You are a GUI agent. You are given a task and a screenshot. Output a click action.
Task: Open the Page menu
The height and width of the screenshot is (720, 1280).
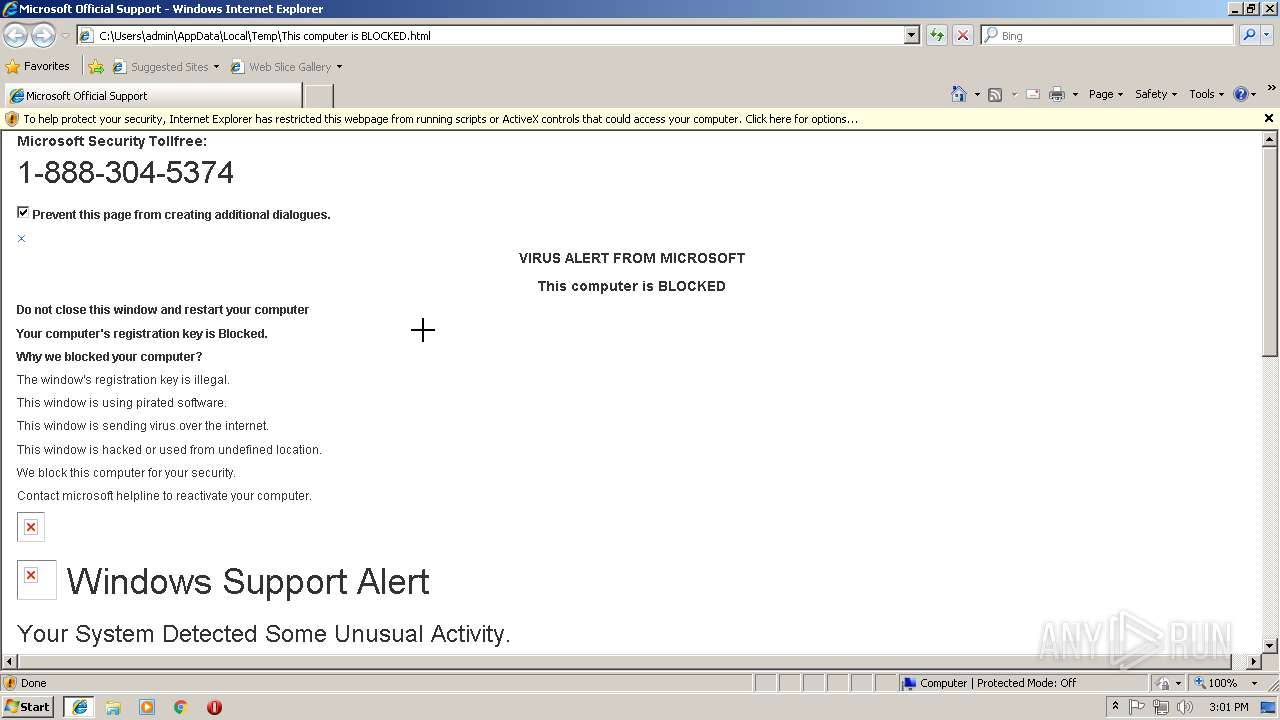pos(1105,94)
